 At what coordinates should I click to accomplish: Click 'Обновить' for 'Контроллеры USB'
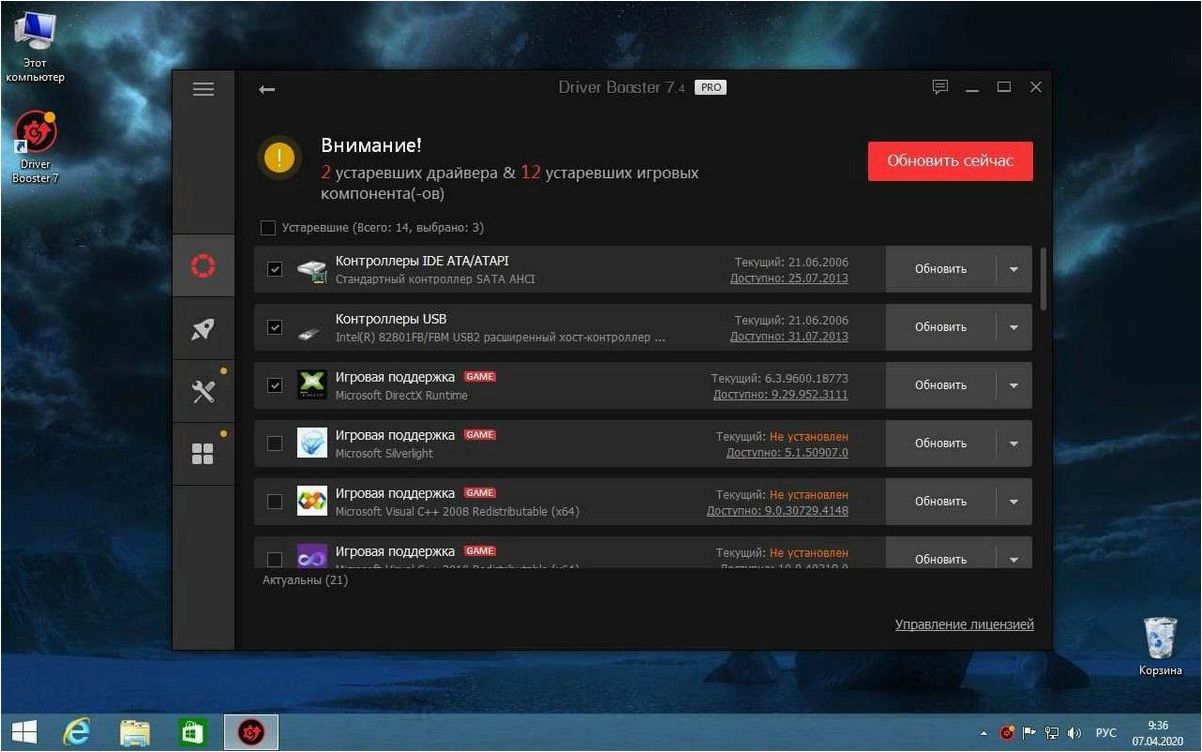[941, 327]
